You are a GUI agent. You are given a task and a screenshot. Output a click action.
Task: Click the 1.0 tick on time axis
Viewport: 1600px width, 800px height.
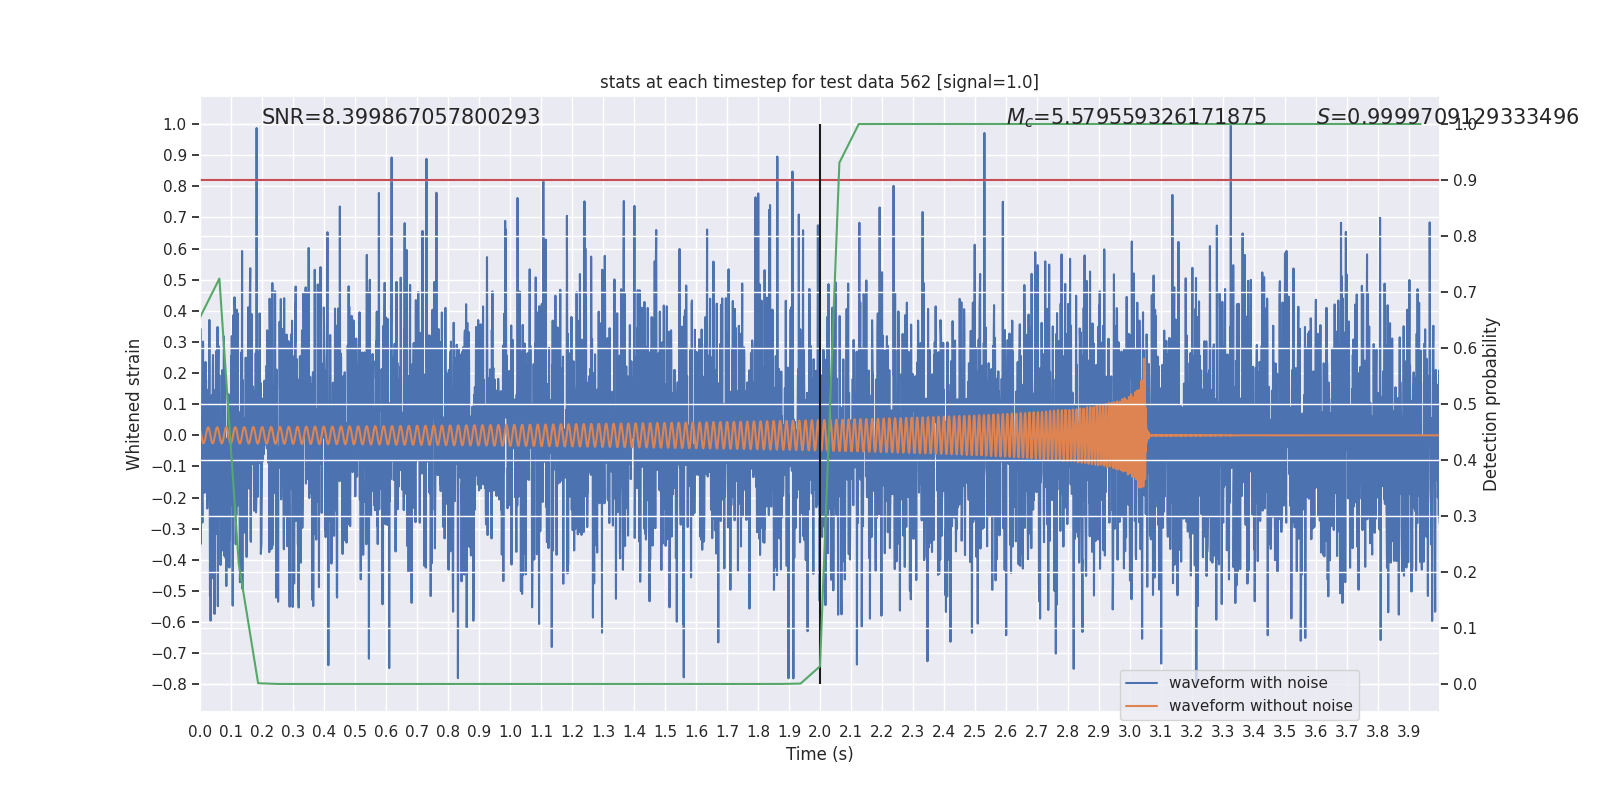510,732
